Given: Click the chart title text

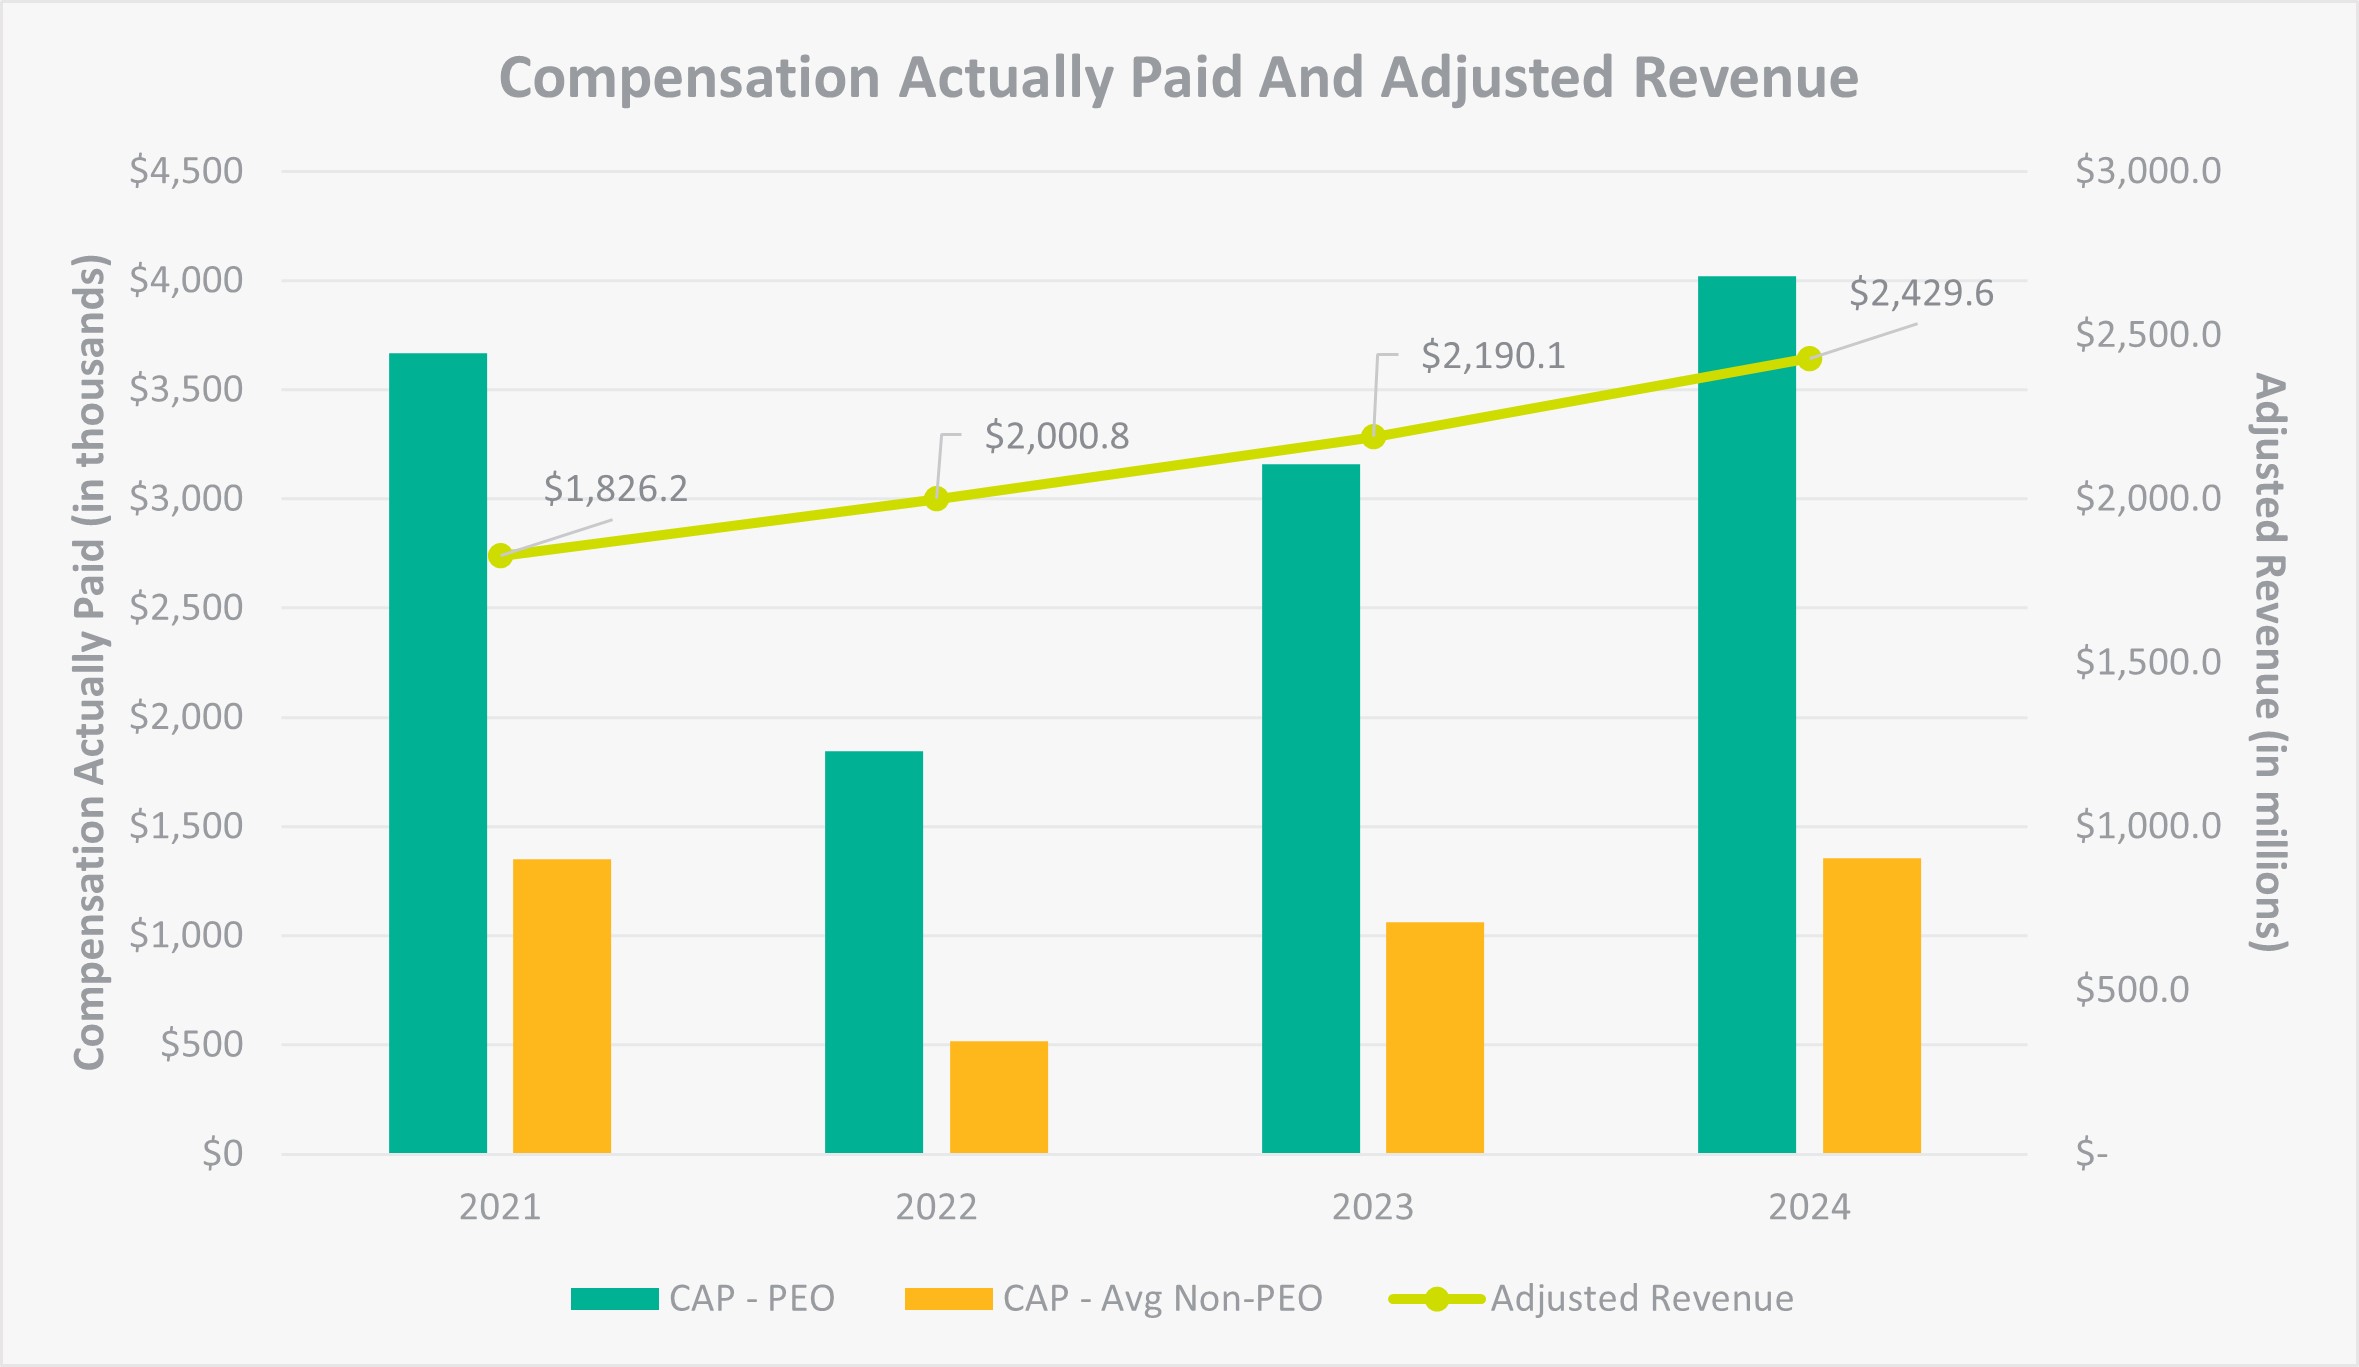Looking at the screenshot, I should coord(1178,78).
